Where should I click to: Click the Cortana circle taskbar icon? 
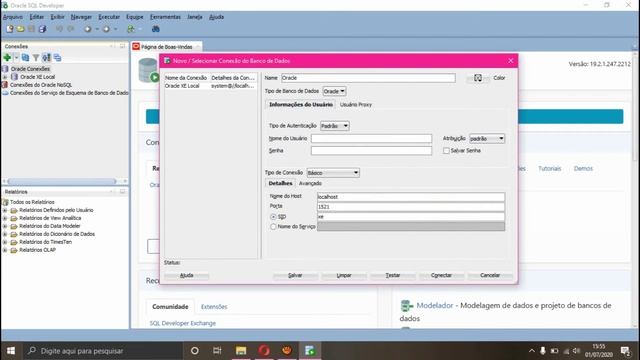point(195,351)
